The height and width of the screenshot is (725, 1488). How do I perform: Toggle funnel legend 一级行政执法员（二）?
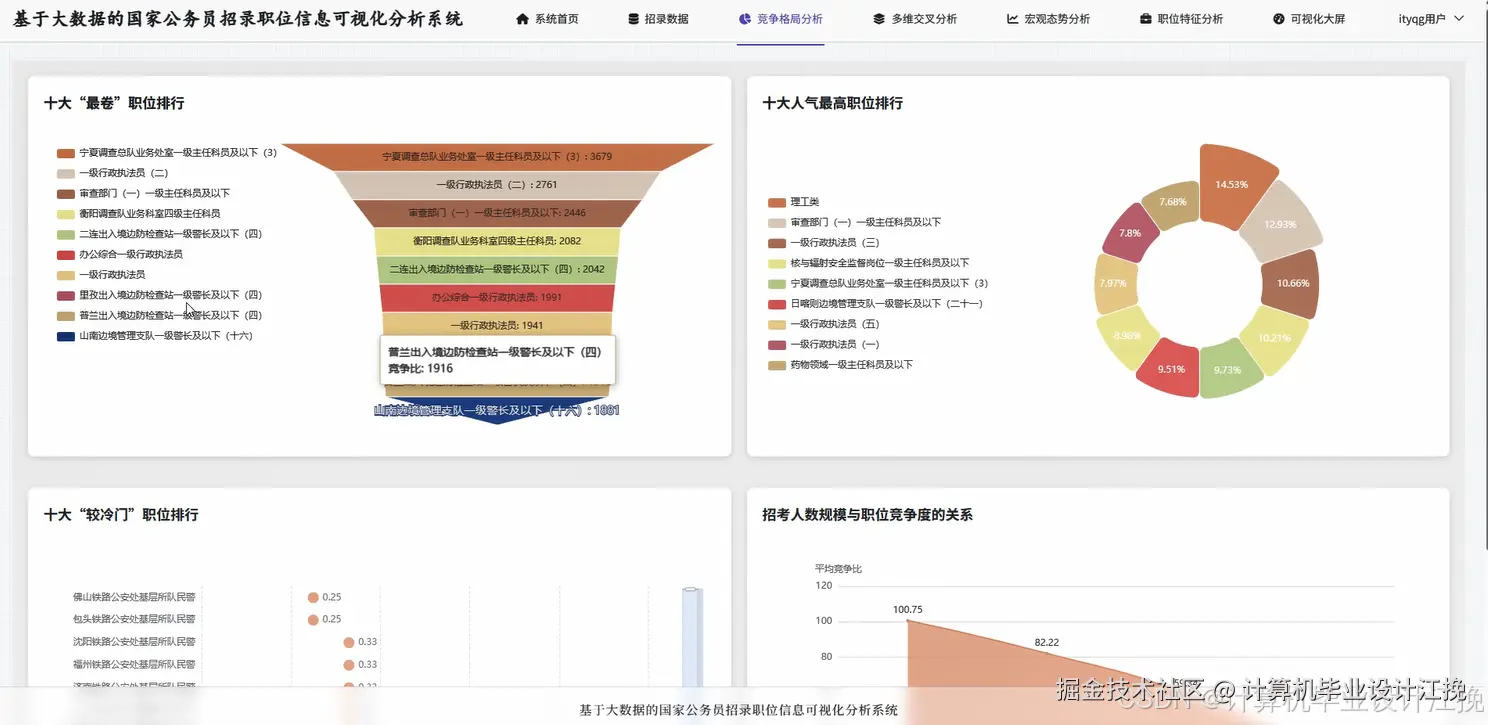(113, 173)
